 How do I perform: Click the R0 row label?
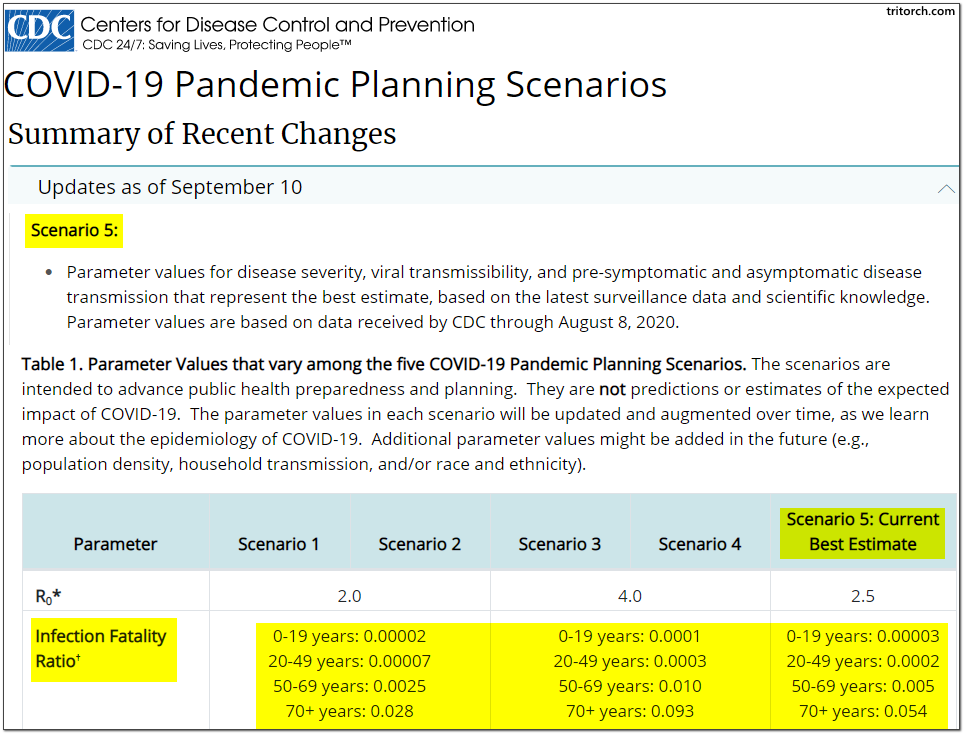49,596
